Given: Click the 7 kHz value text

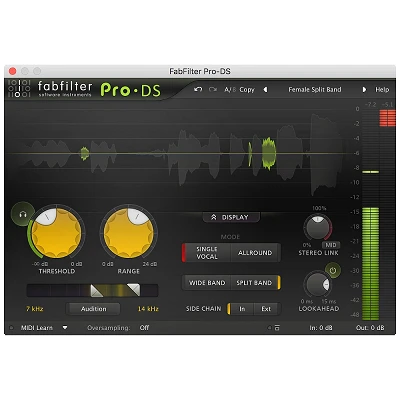Looking at the screenshot, I should coord(35,309).
